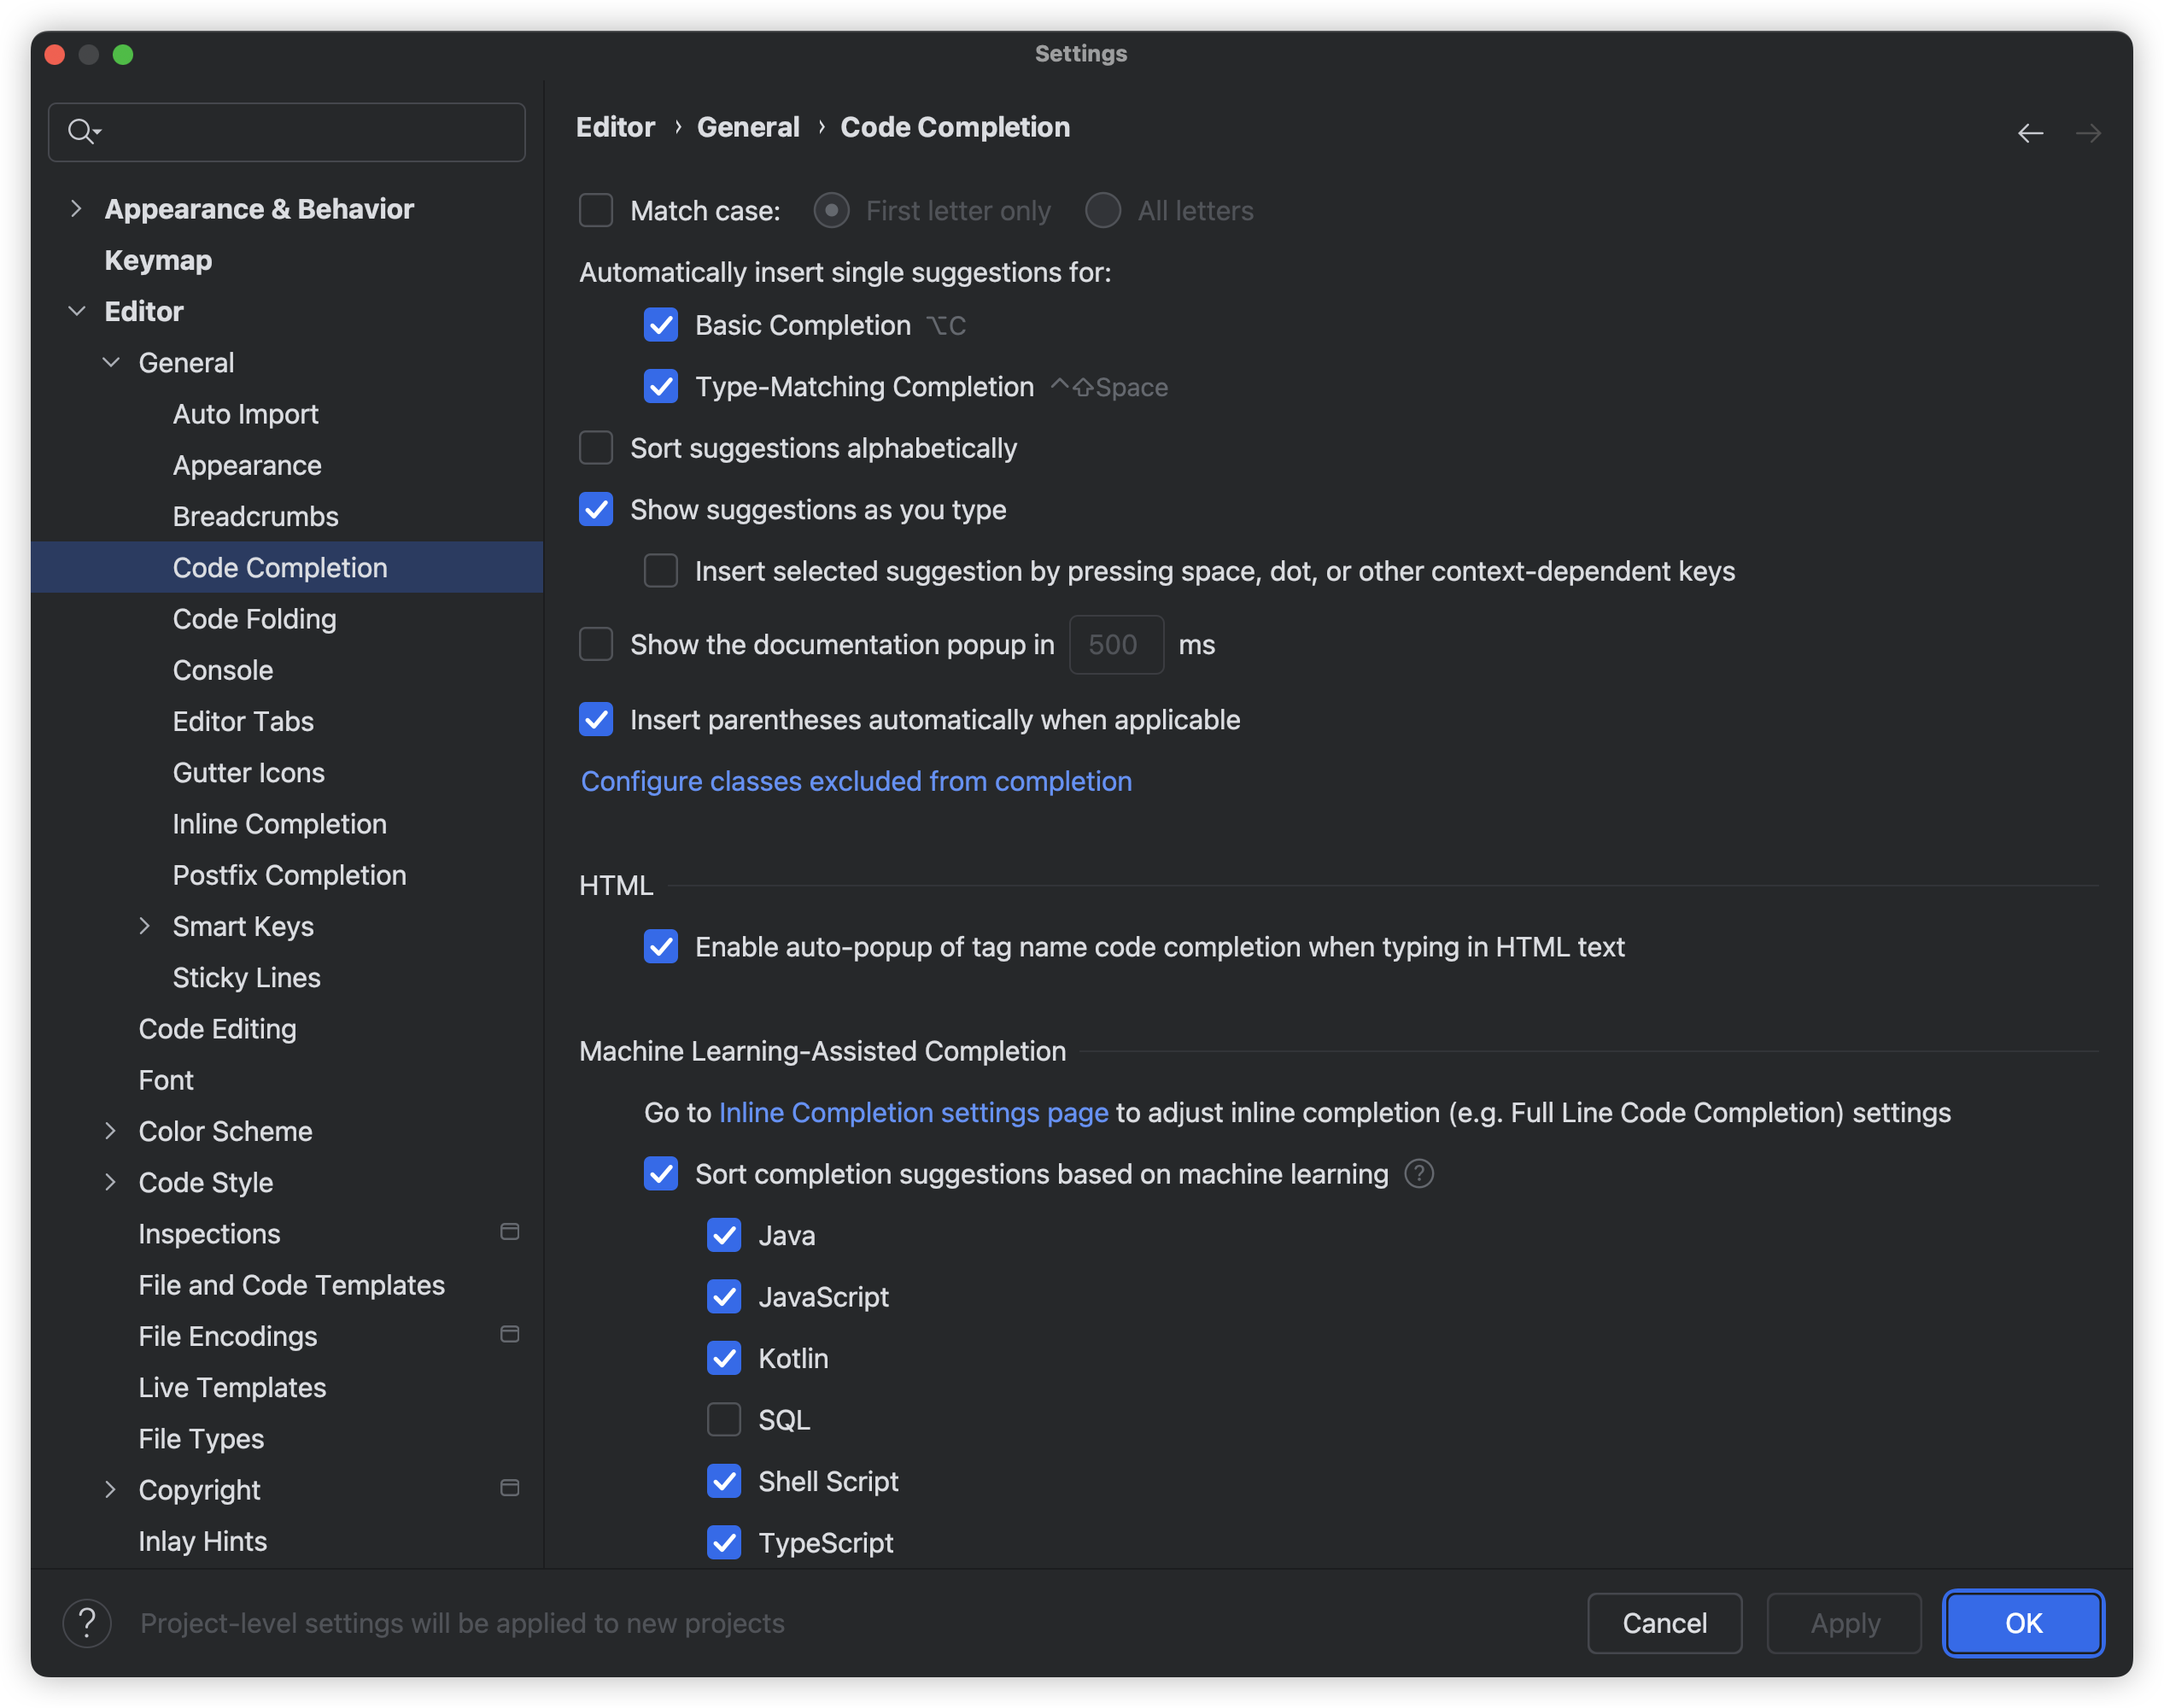Click the forward navigation arrow
2164x1708 pixels.
(x=2087, y=133)
